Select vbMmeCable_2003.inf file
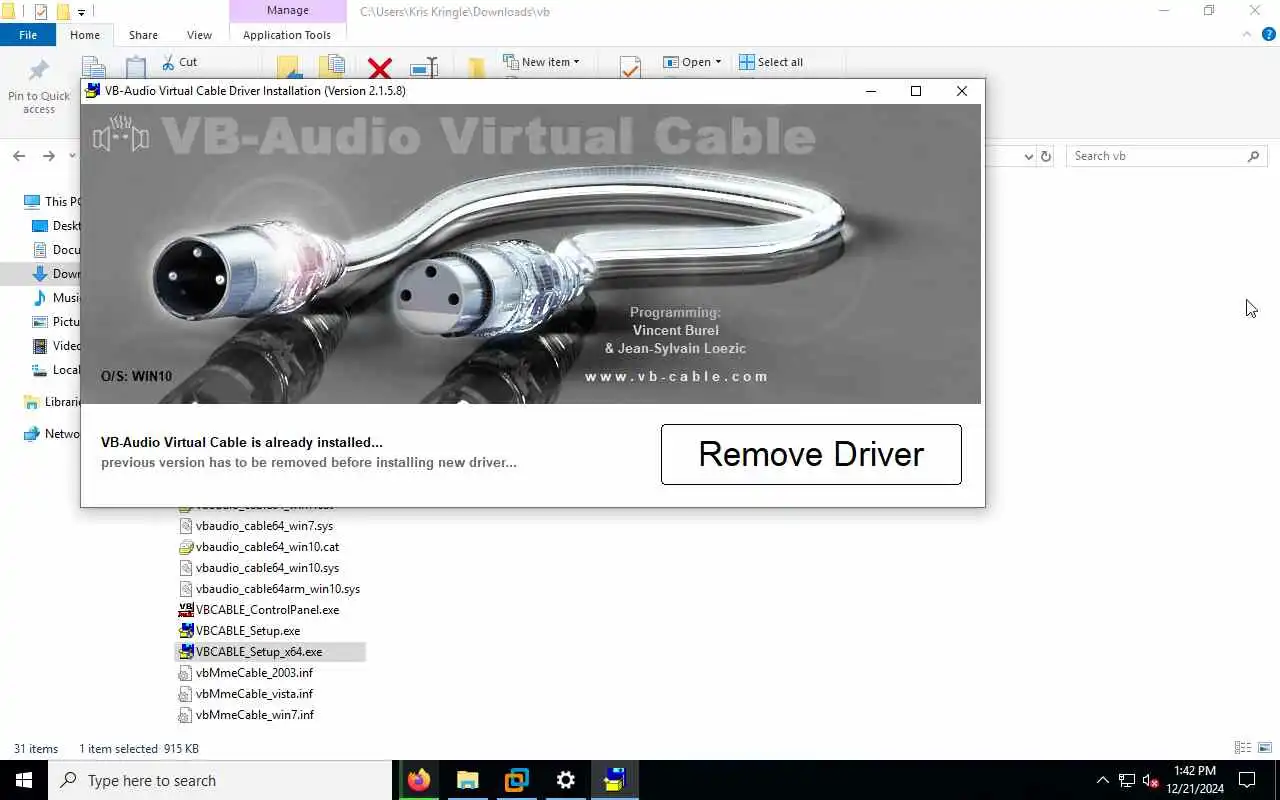Image resolution: width=1280 pixels, height=800 pixels. click(246, 673)
